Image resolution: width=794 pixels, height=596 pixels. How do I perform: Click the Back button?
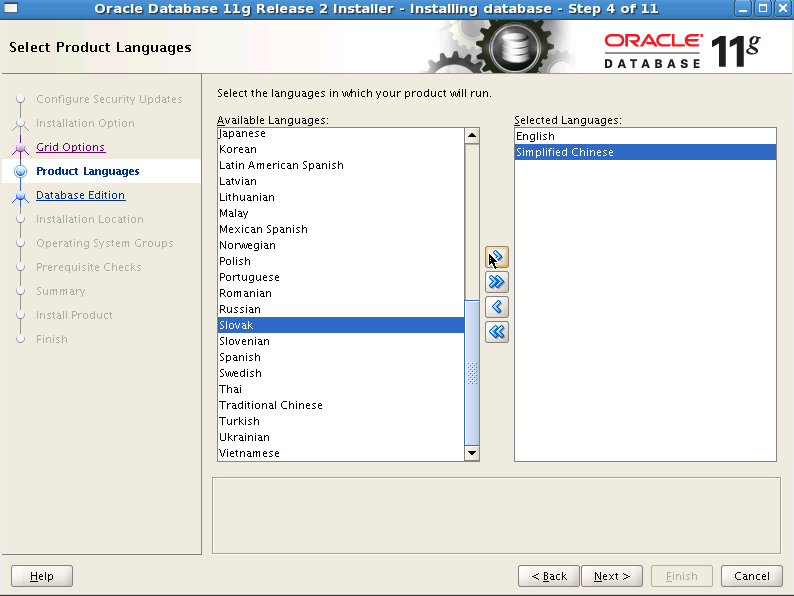549,576
